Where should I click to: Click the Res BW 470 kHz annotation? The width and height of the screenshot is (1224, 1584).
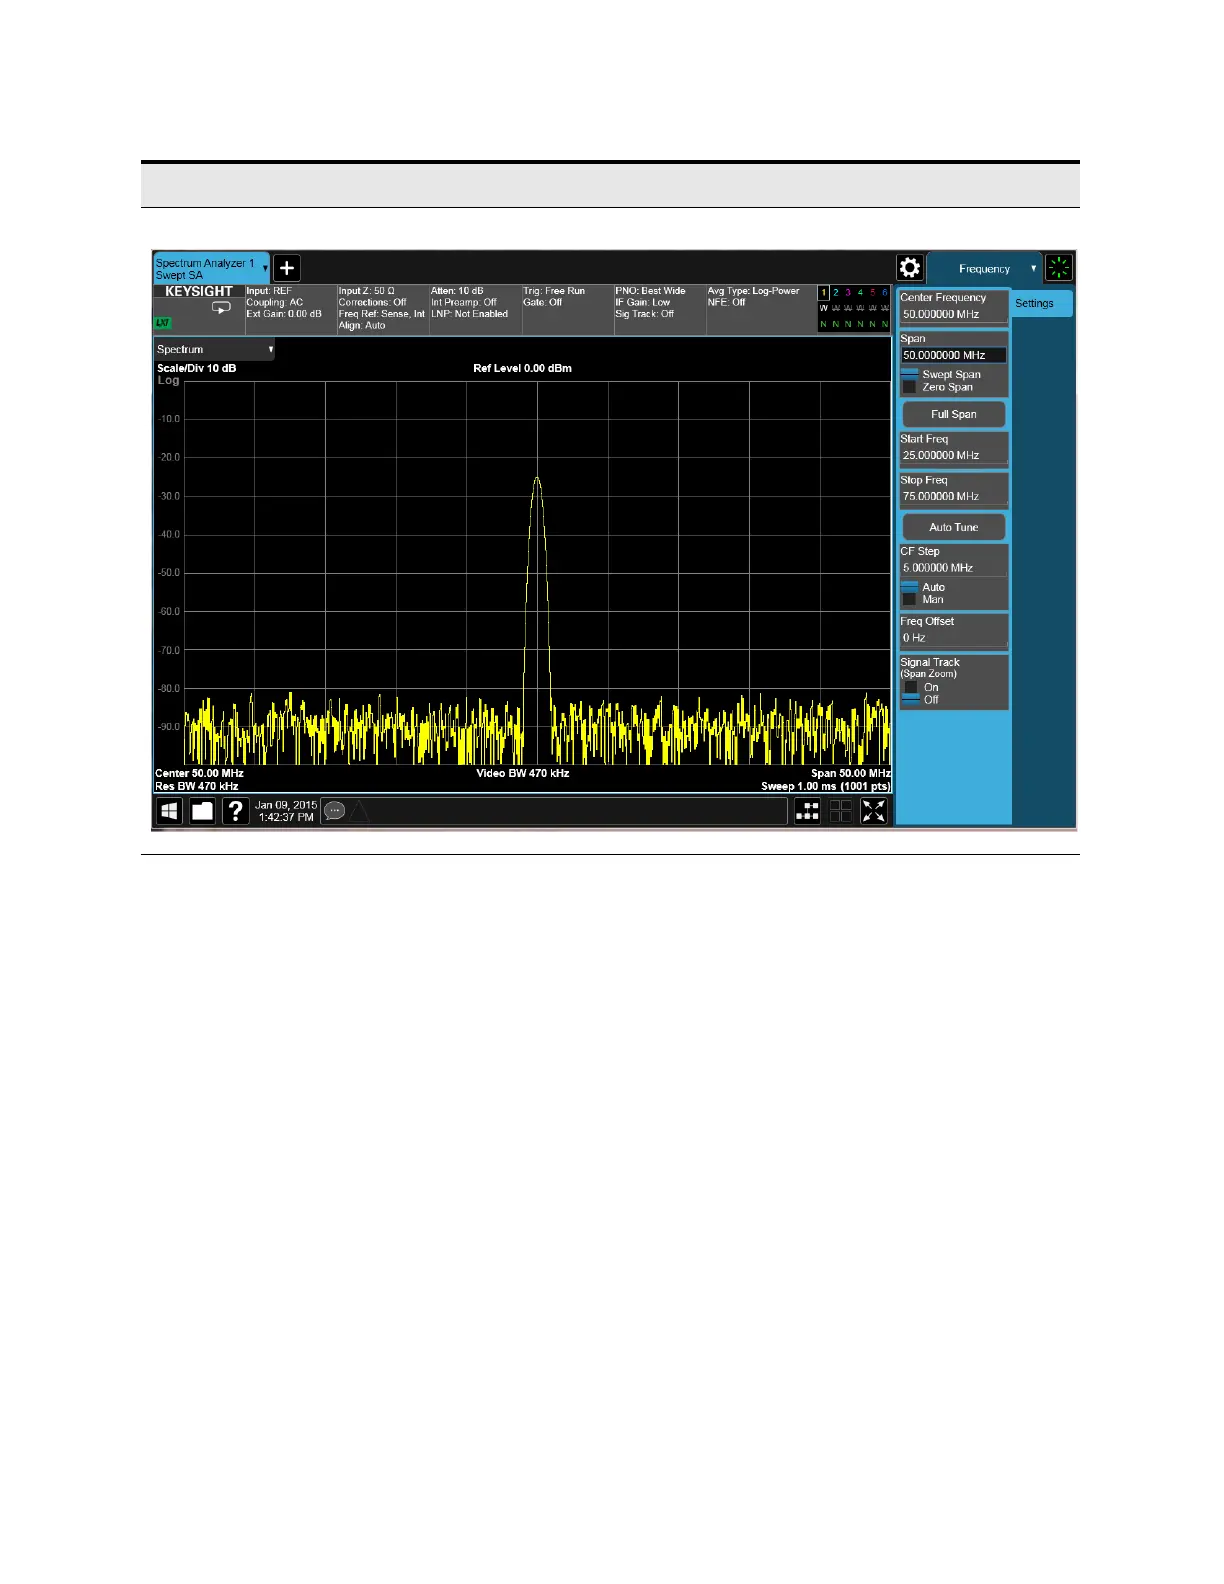coord(197,786)
